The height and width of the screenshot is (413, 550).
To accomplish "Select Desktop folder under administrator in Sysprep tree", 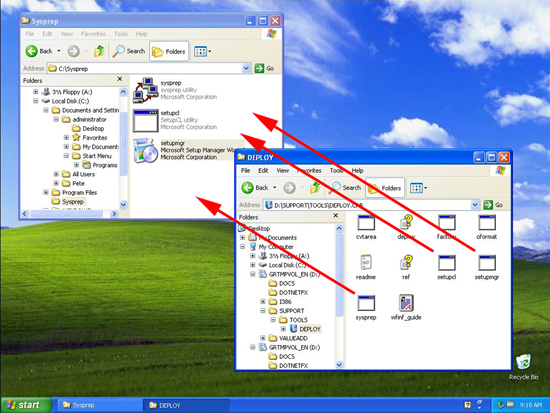I will tap(88, 128).
